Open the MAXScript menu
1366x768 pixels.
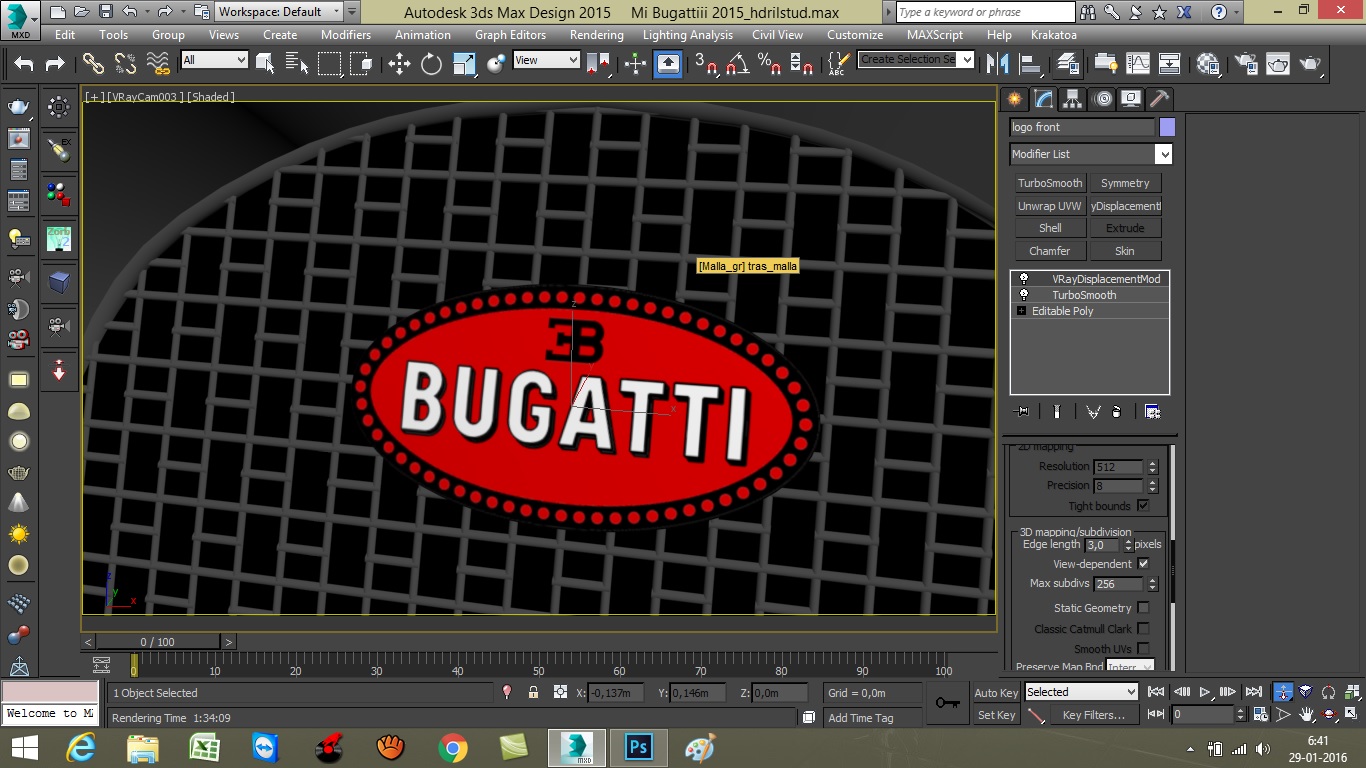coord(935,34)
